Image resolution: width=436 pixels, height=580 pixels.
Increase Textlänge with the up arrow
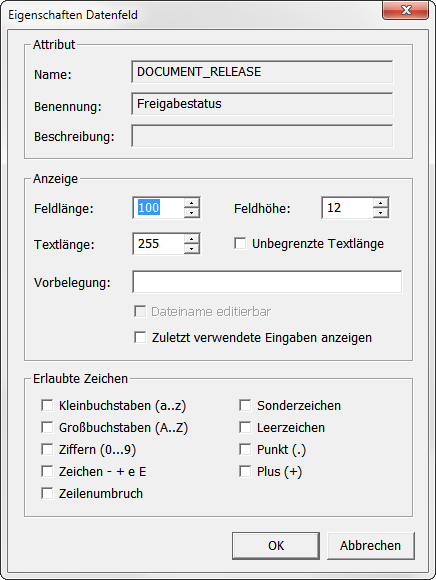[192, 239]
